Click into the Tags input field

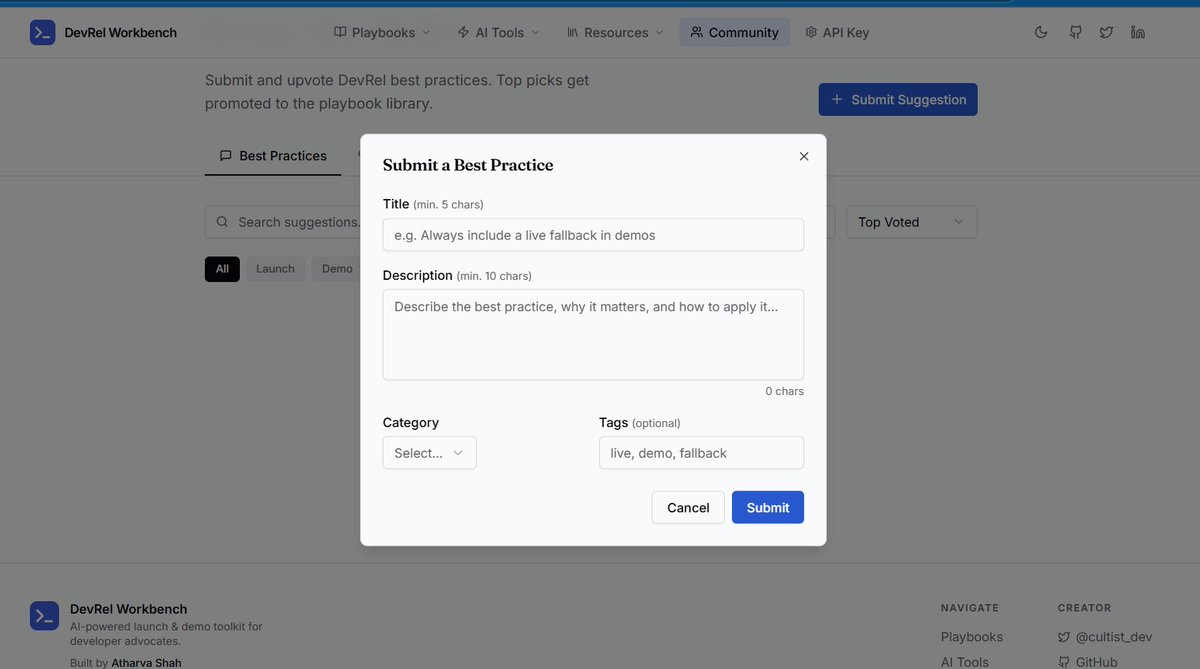coord(701,453)
